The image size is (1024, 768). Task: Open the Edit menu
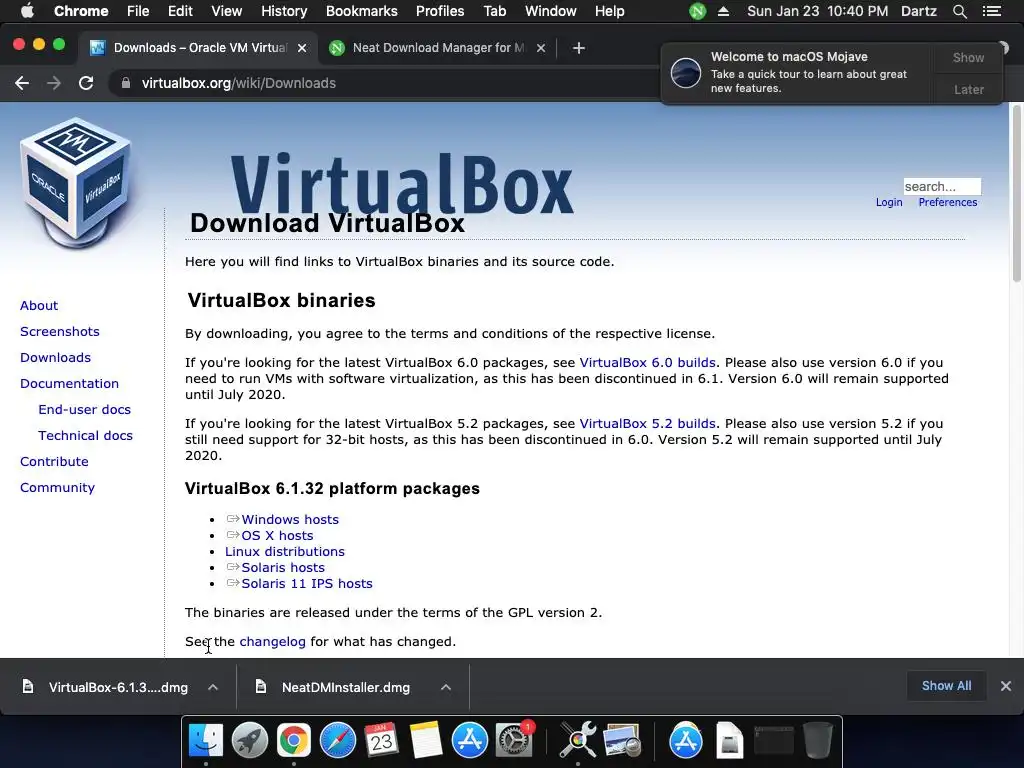click(x=180, y=11)
